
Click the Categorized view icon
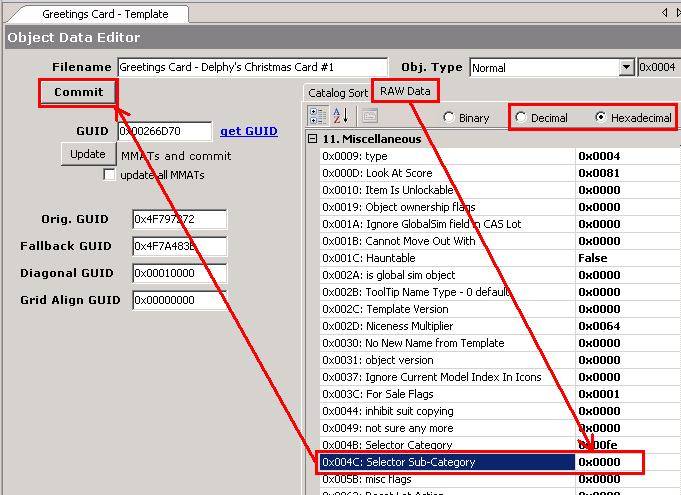tap(317, 116)
